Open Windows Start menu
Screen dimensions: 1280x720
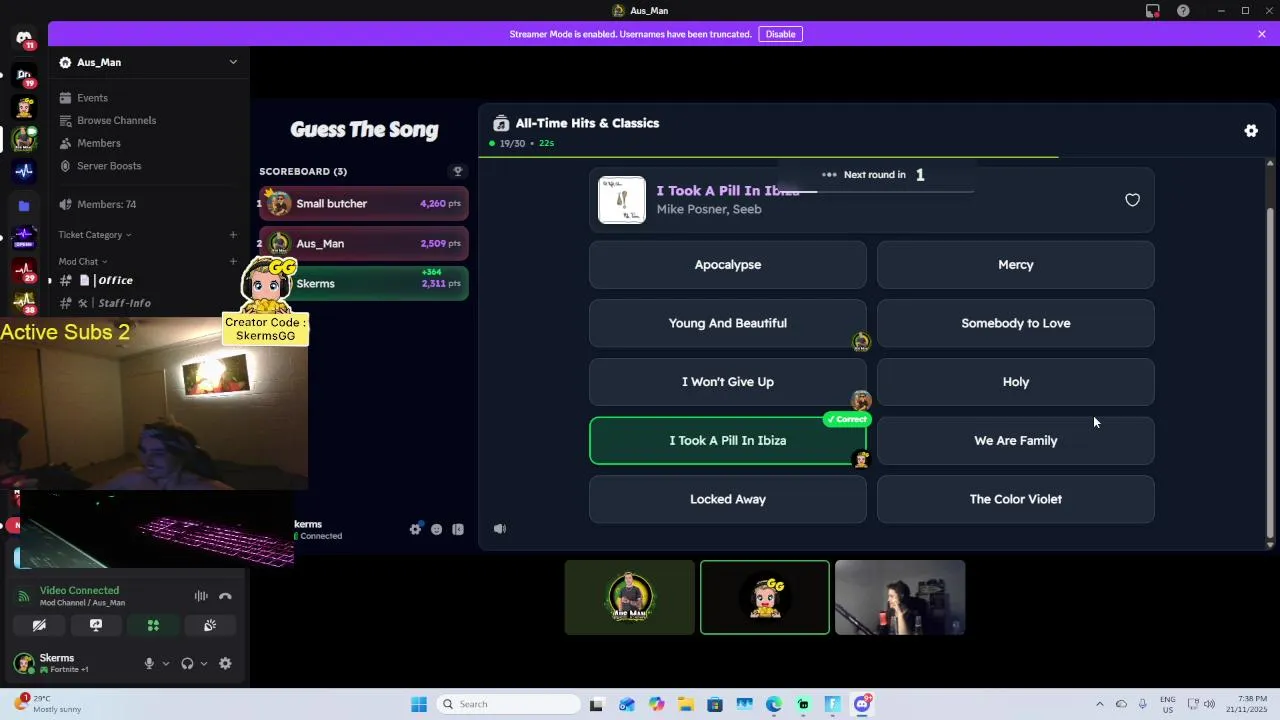419,704
